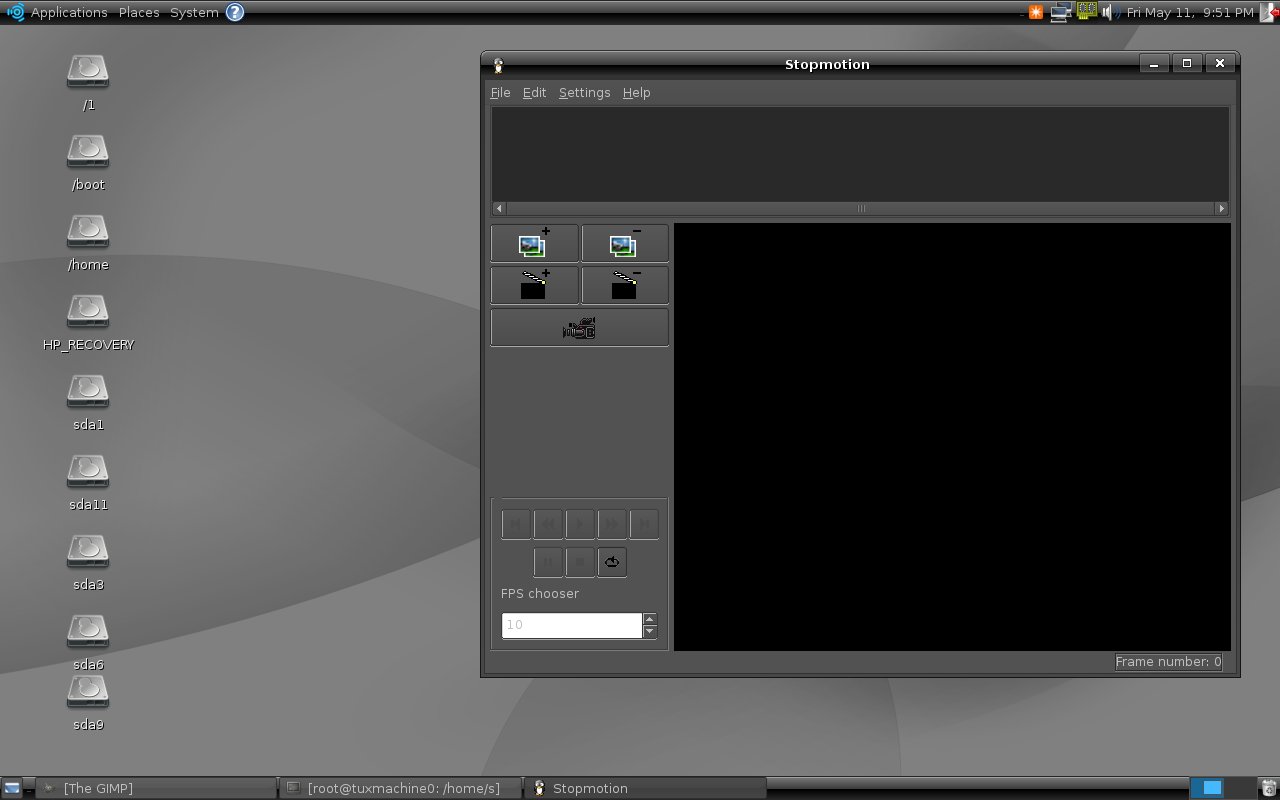Viewport: 1280px width, 800px height.
Task: Click the pause playback button
Action: pos(548,562)
